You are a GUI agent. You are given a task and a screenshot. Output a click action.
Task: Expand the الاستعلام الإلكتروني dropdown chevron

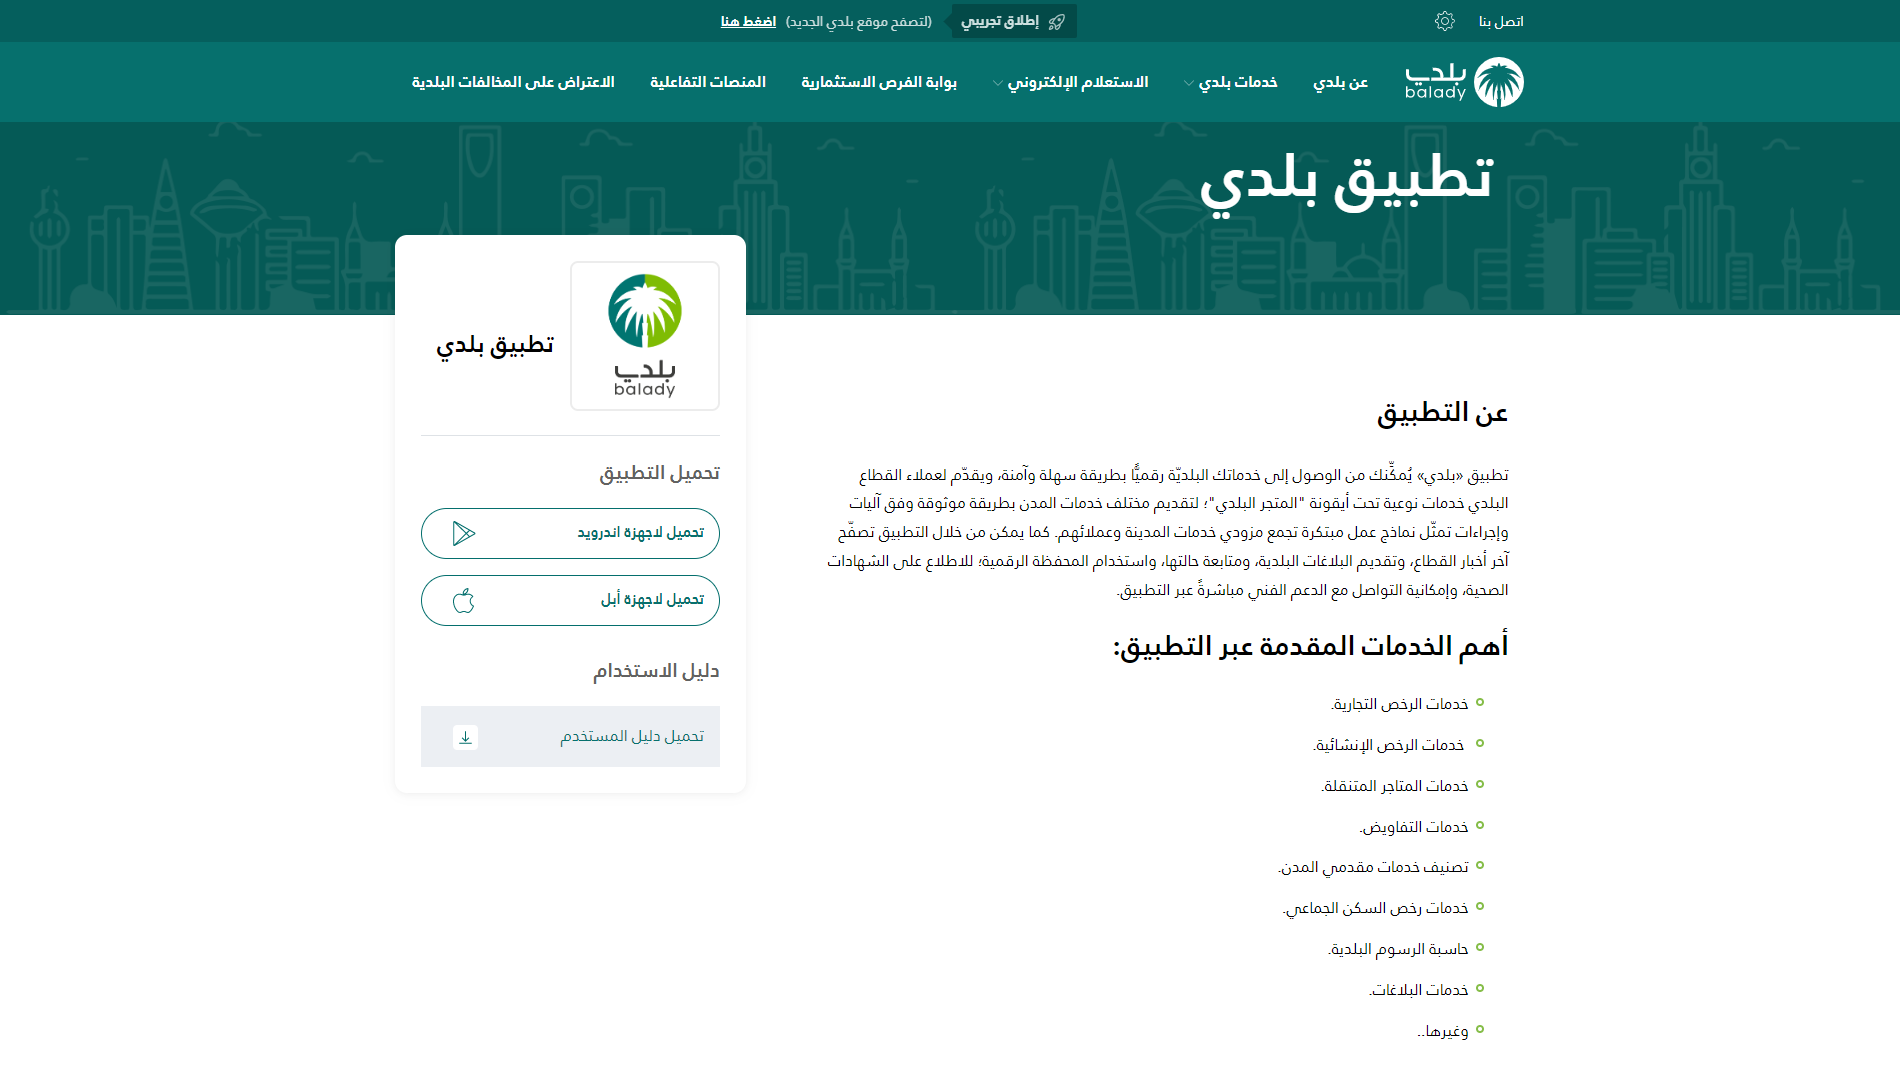(x=997, y=83)
